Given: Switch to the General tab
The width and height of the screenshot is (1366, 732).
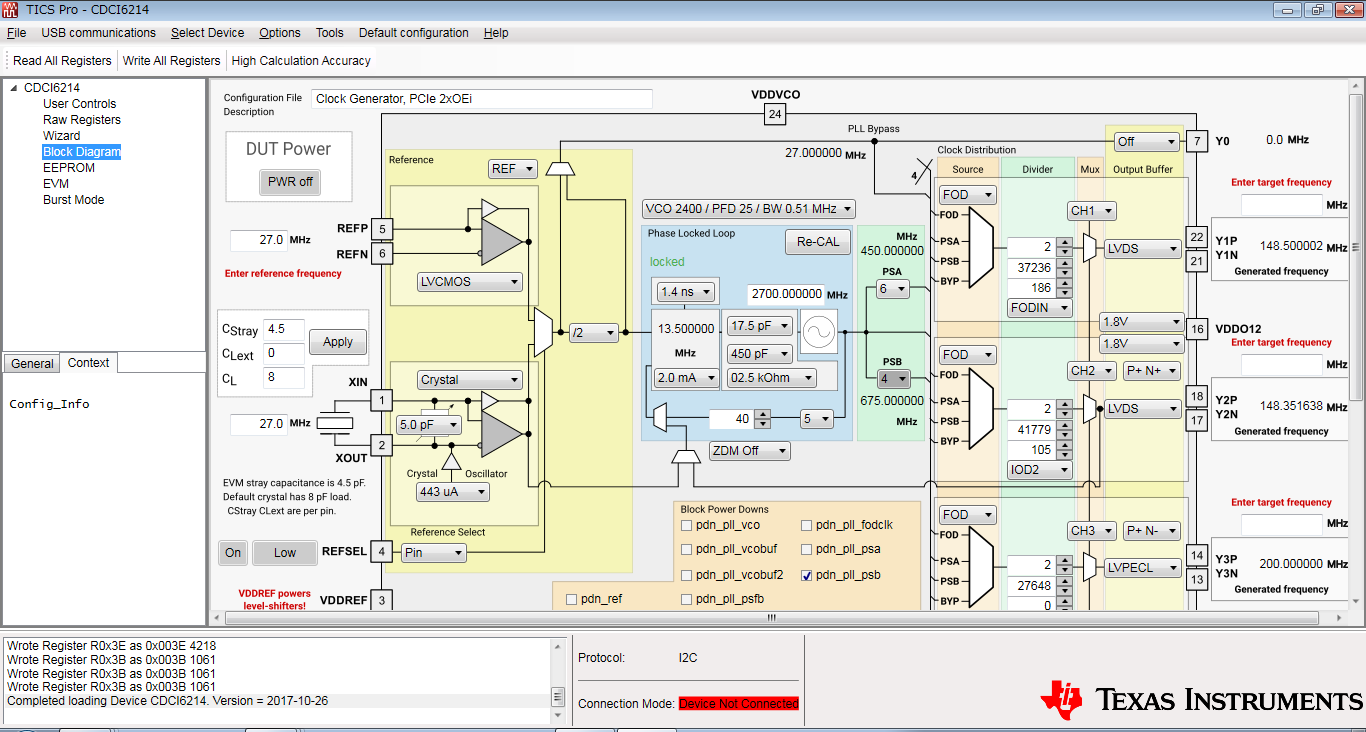Looking at the screenshot, I should [x=32, y=363].
